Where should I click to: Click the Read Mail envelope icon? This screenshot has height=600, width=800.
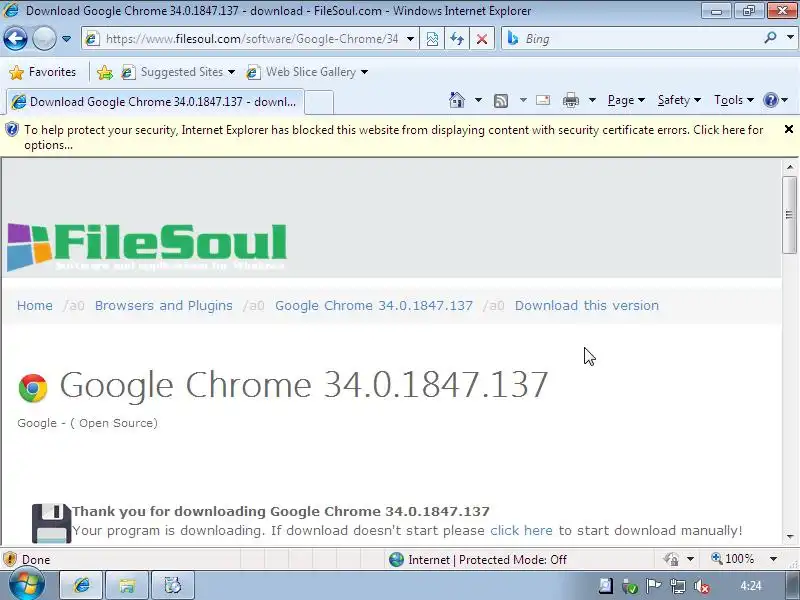(543, 100)
